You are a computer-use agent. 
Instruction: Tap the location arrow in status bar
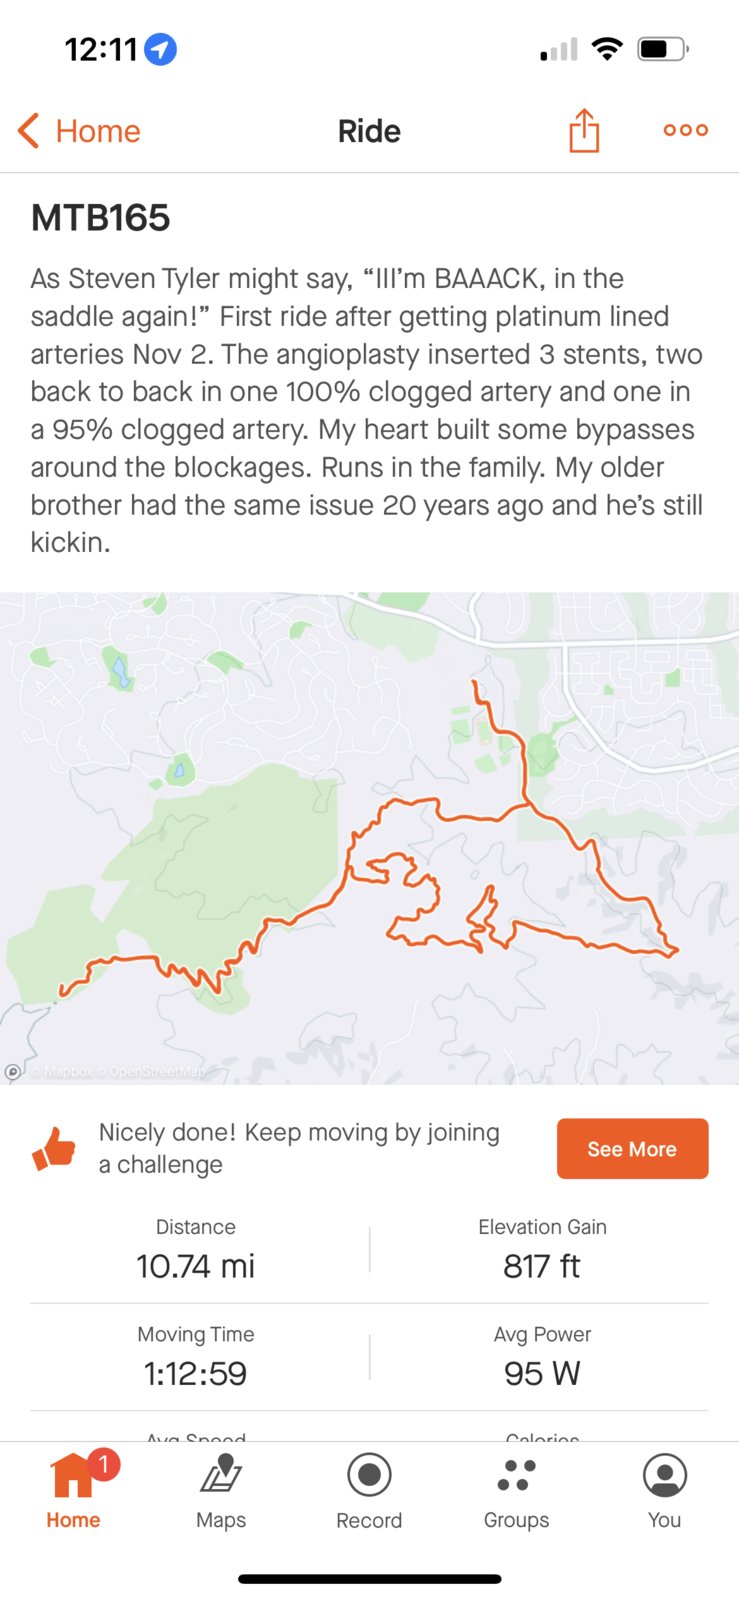coord(161,49)
